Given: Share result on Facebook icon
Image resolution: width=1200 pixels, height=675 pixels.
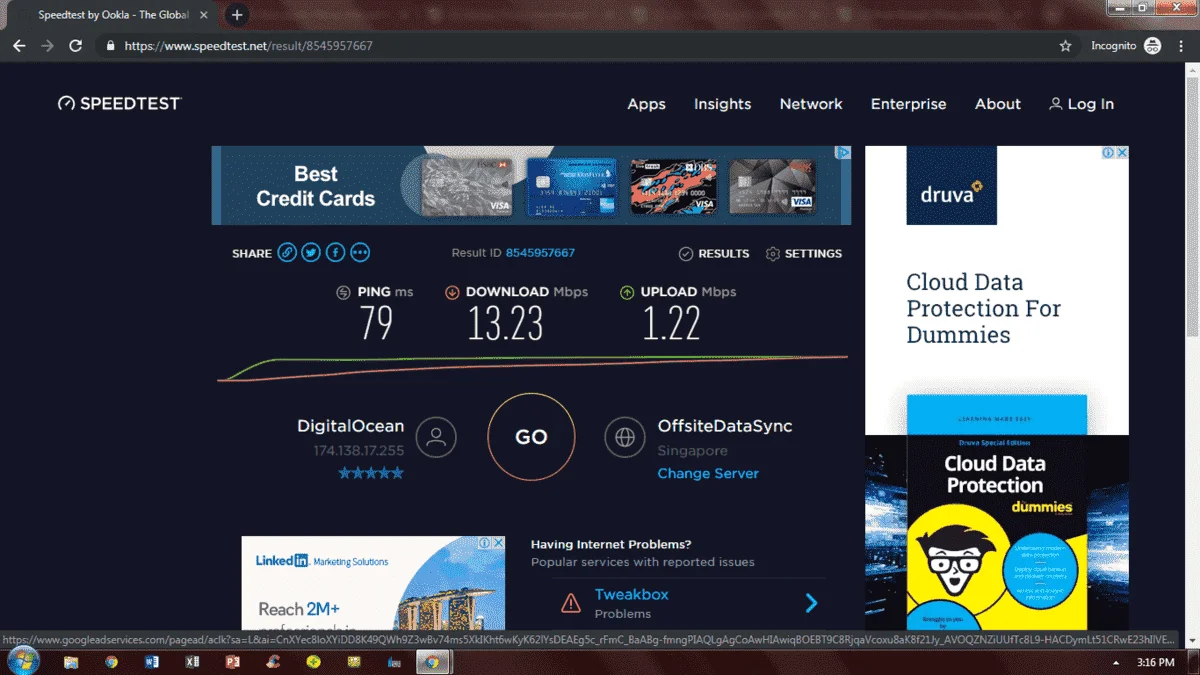Looking at the screenshot, I should (x=335, y=253).
